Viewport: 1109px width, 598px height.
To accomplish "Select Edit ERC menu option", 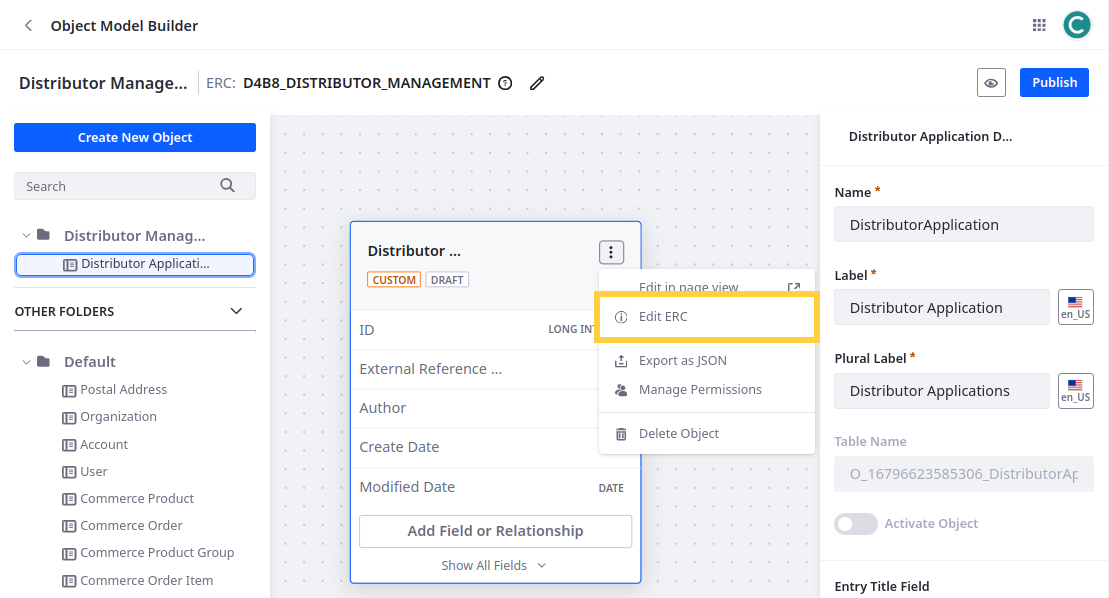I will coord(663,317).
